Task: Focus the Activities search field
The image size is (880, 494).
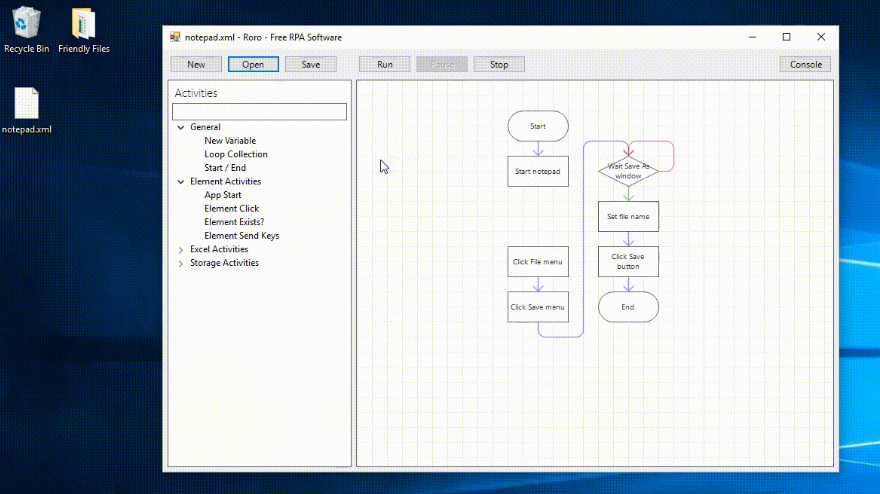Action: [259, 111]
